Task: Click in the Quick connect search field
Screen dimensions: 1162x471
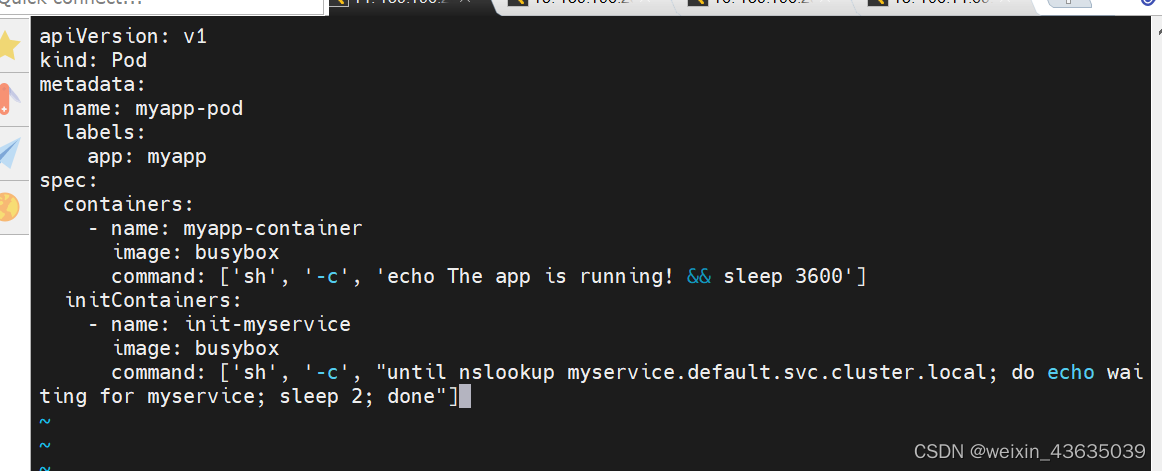Action: tap(162, 6)
